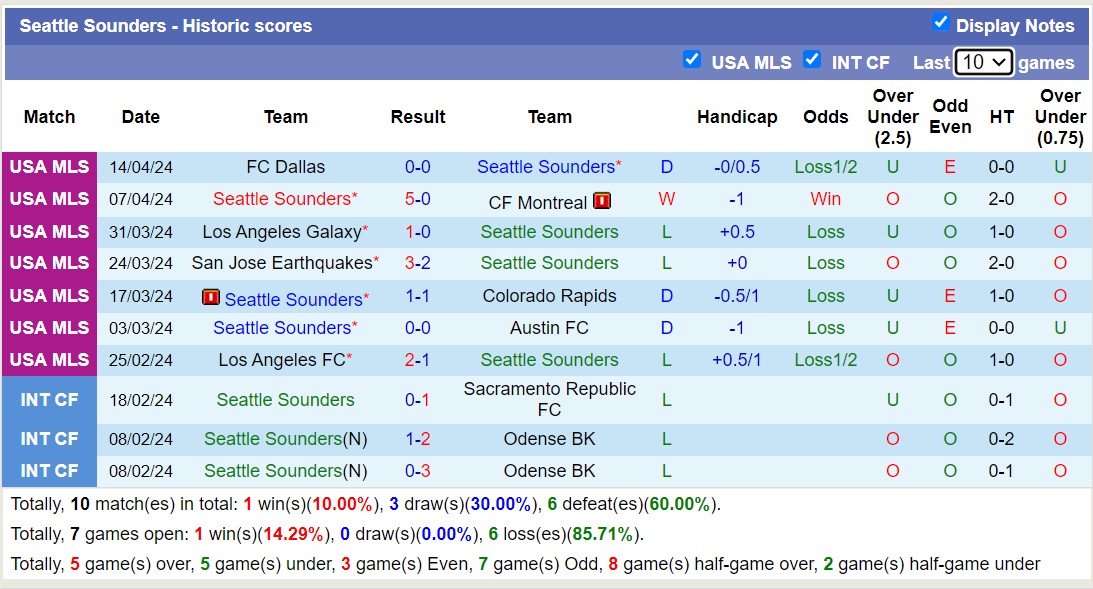
Task: Toggle off the INT CF checkbox
Action: tap(813, 60)
